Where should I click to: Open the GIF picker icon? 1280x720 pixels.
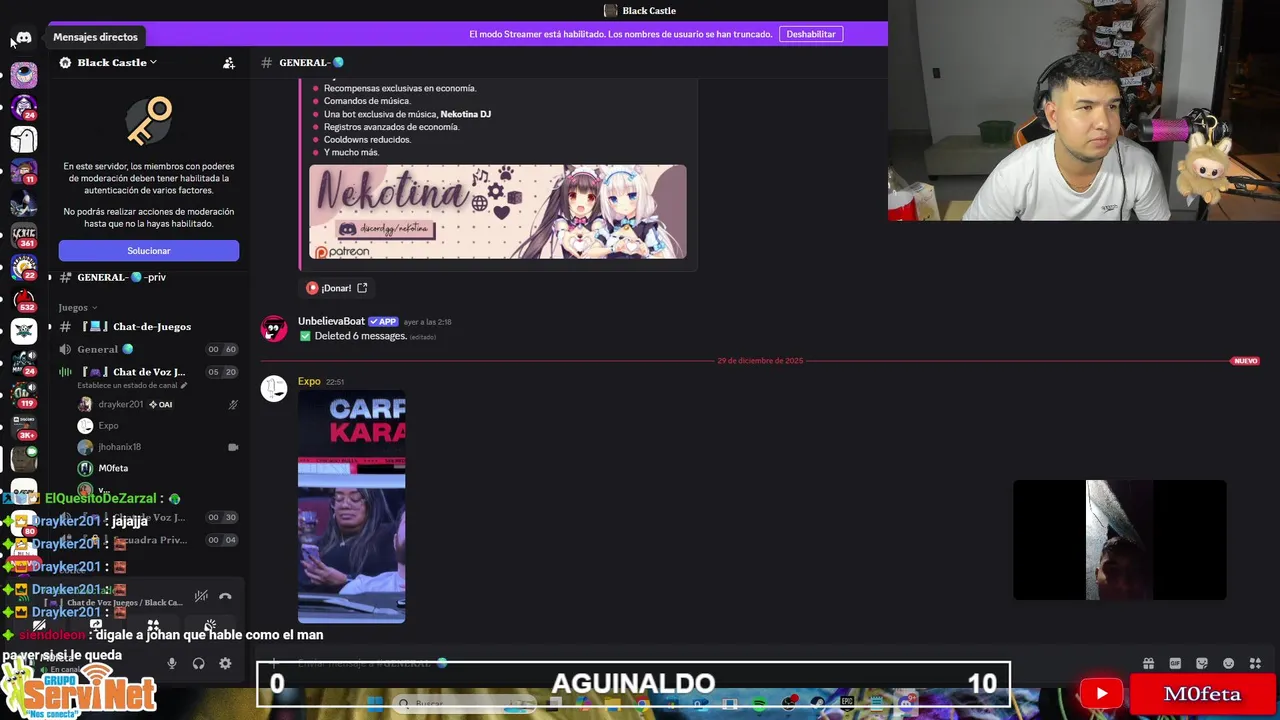(x=1175, y=663)
